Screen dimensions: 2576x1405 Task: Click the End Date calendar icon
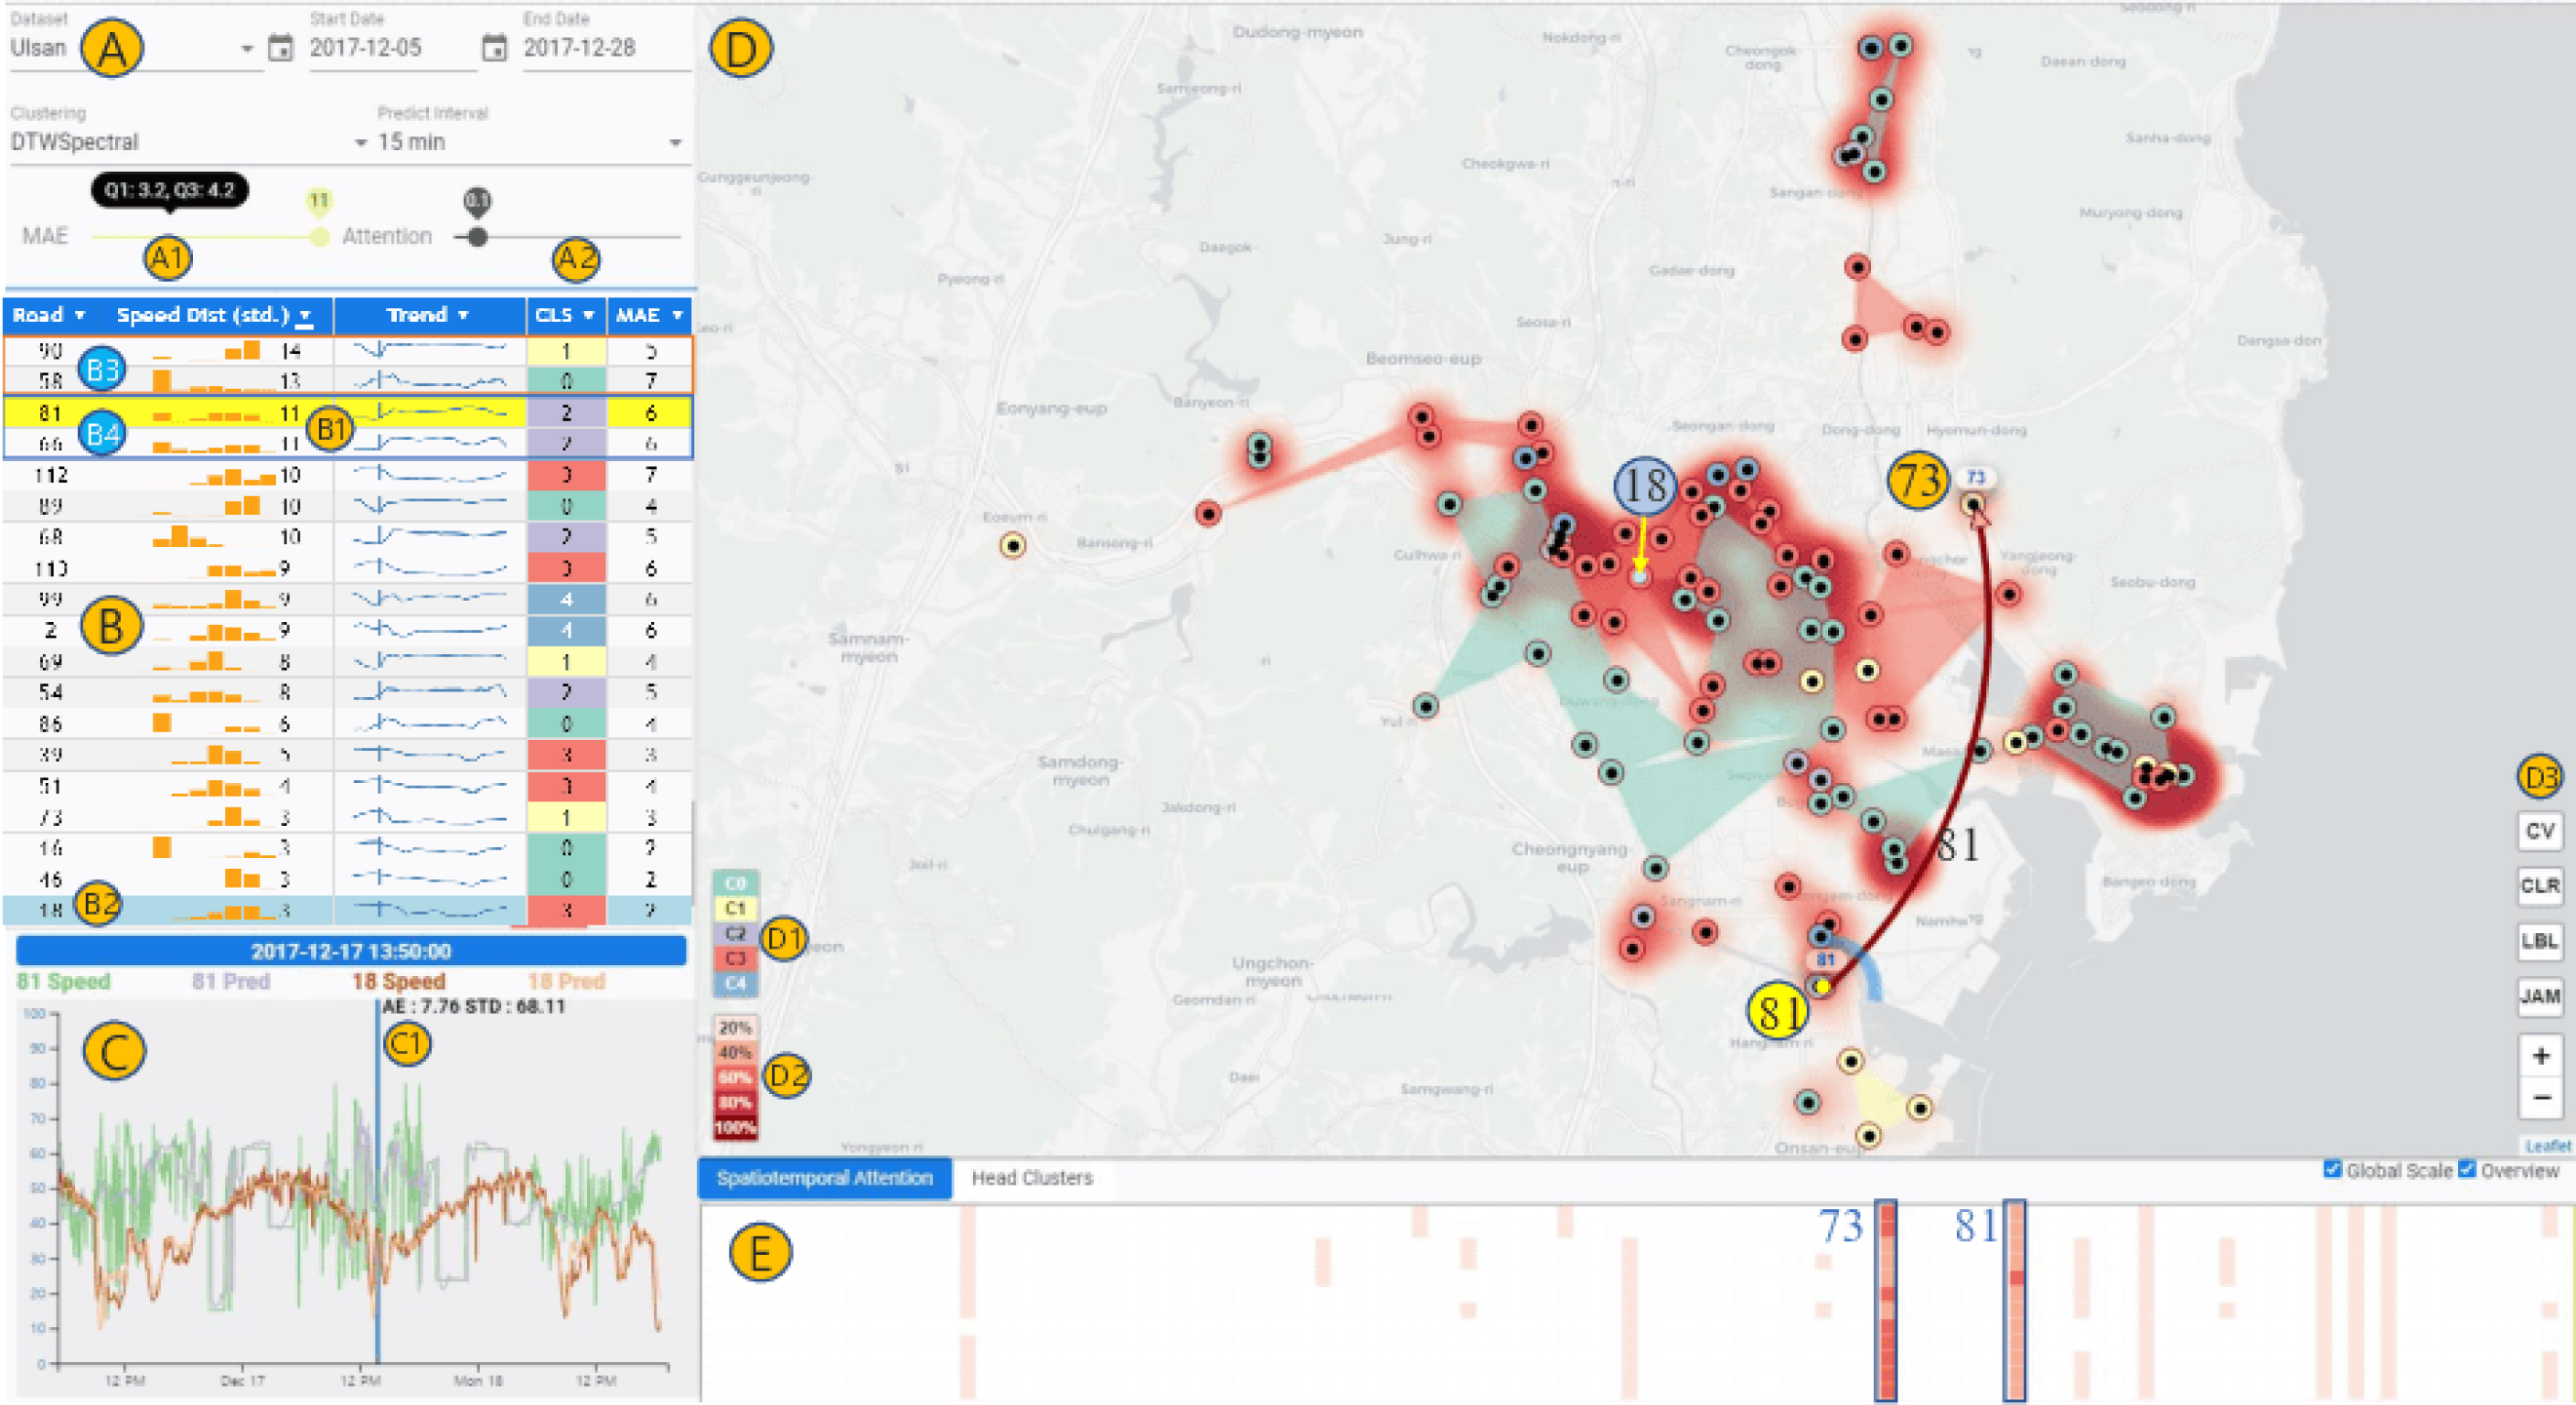point(494,48)
